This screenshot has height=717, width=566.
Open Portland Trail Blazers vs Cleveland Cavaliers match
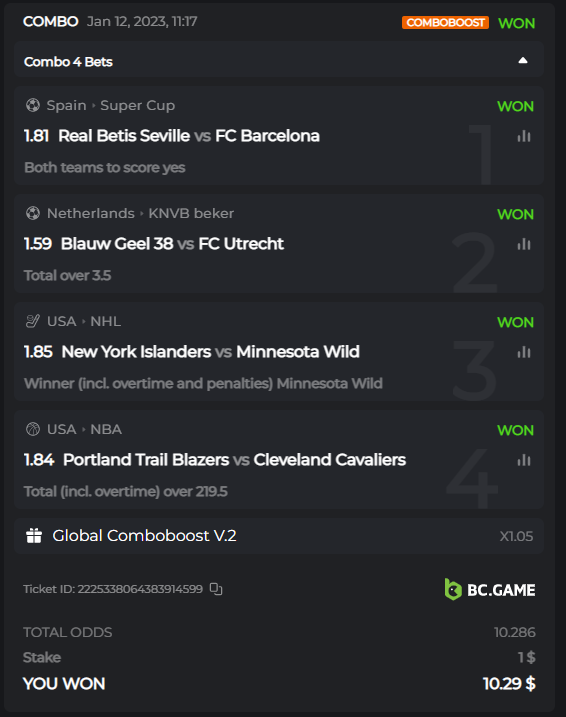click(234, 460)
